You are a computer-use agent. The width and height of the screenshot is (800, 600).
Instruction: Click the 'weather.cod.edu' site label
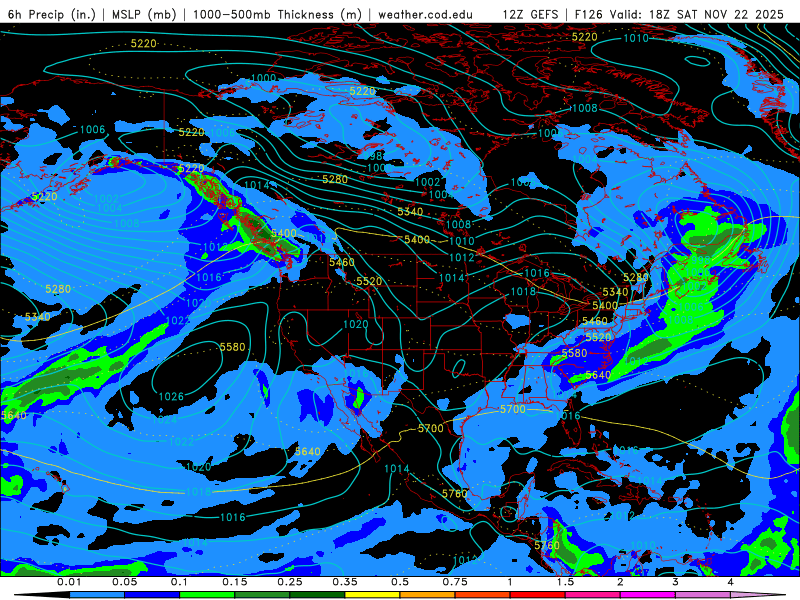click(x=425, y=14)
